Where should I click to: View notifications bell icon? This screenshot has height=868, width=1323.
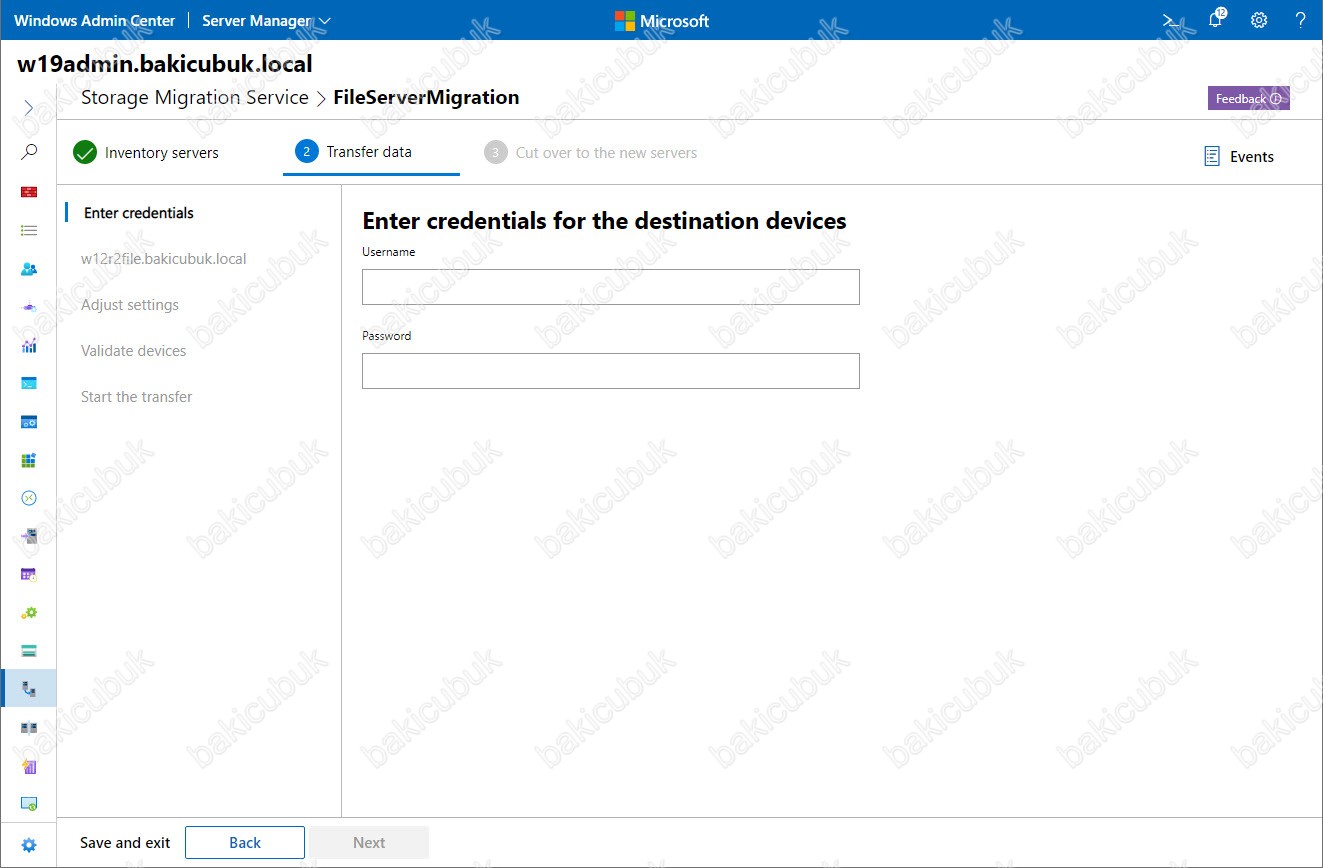pos(1216,20)
